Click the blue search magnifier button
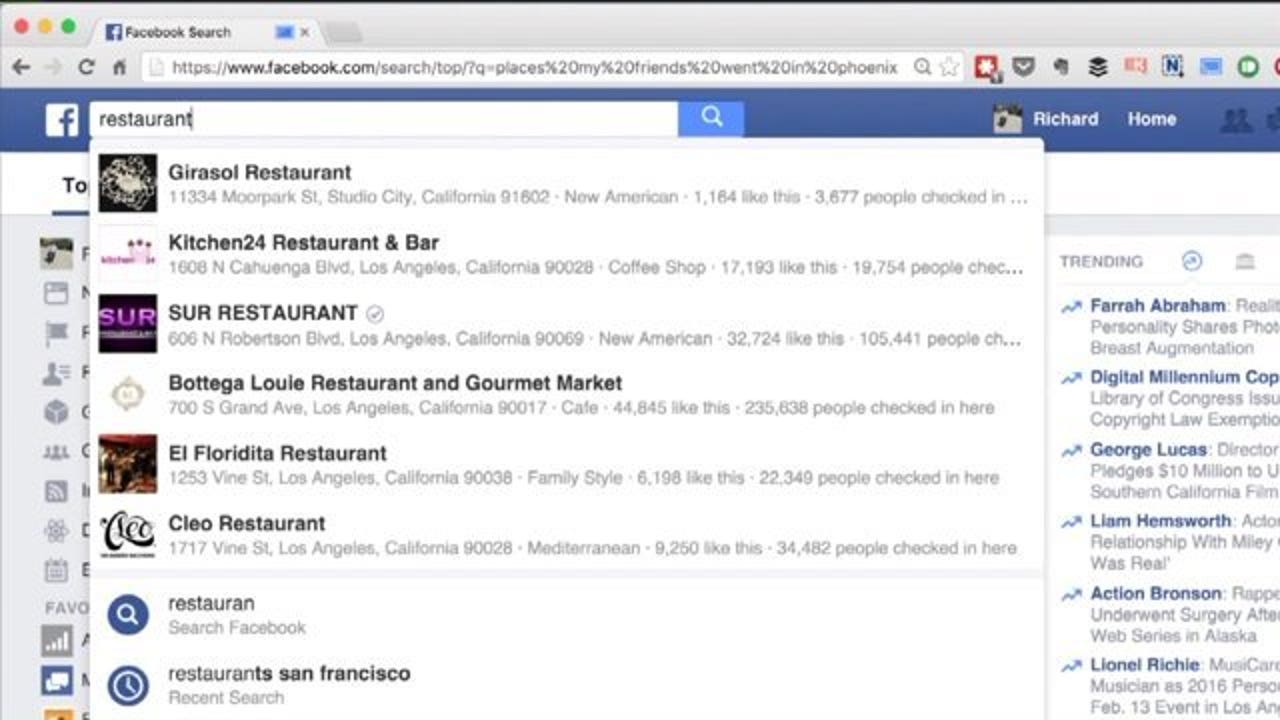This screenshot has width=1280, height=720. [x=711, y=118]
